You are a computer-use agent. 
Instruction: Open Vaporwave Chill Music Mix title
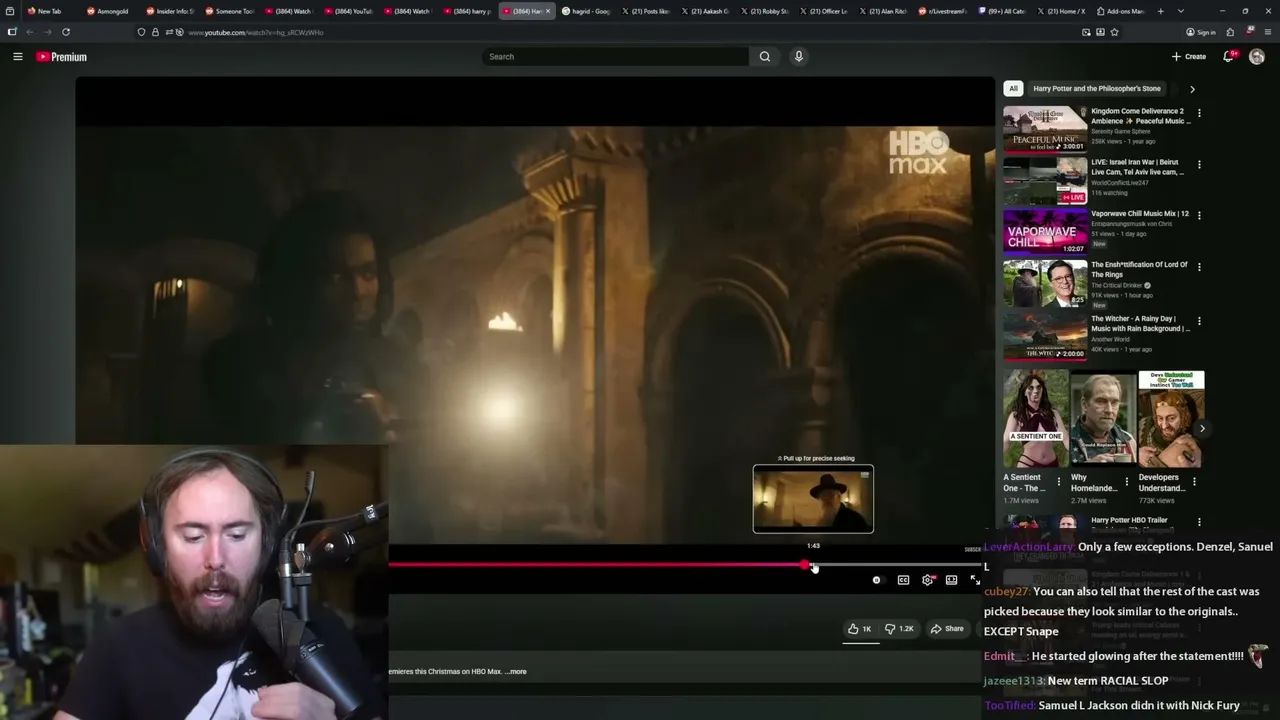coord(1140,213)
